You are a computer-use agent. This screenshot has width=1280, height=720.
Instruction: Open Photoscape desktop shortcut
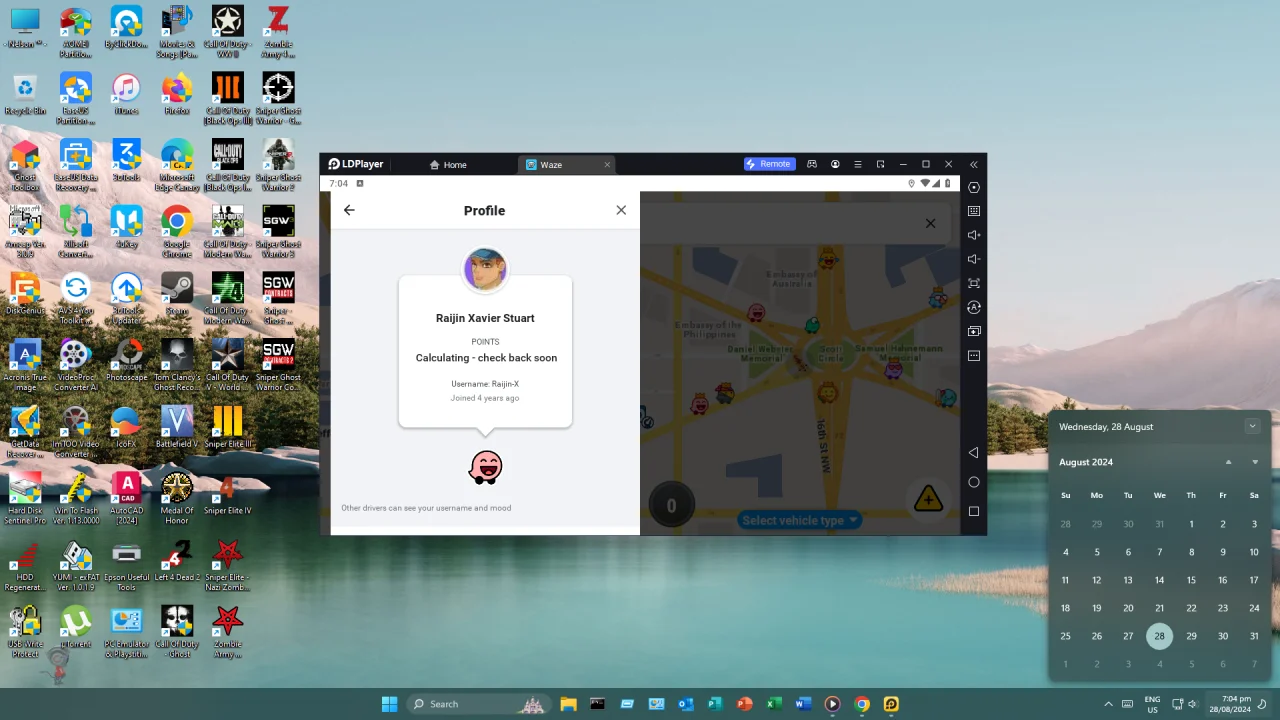(126, 362)
